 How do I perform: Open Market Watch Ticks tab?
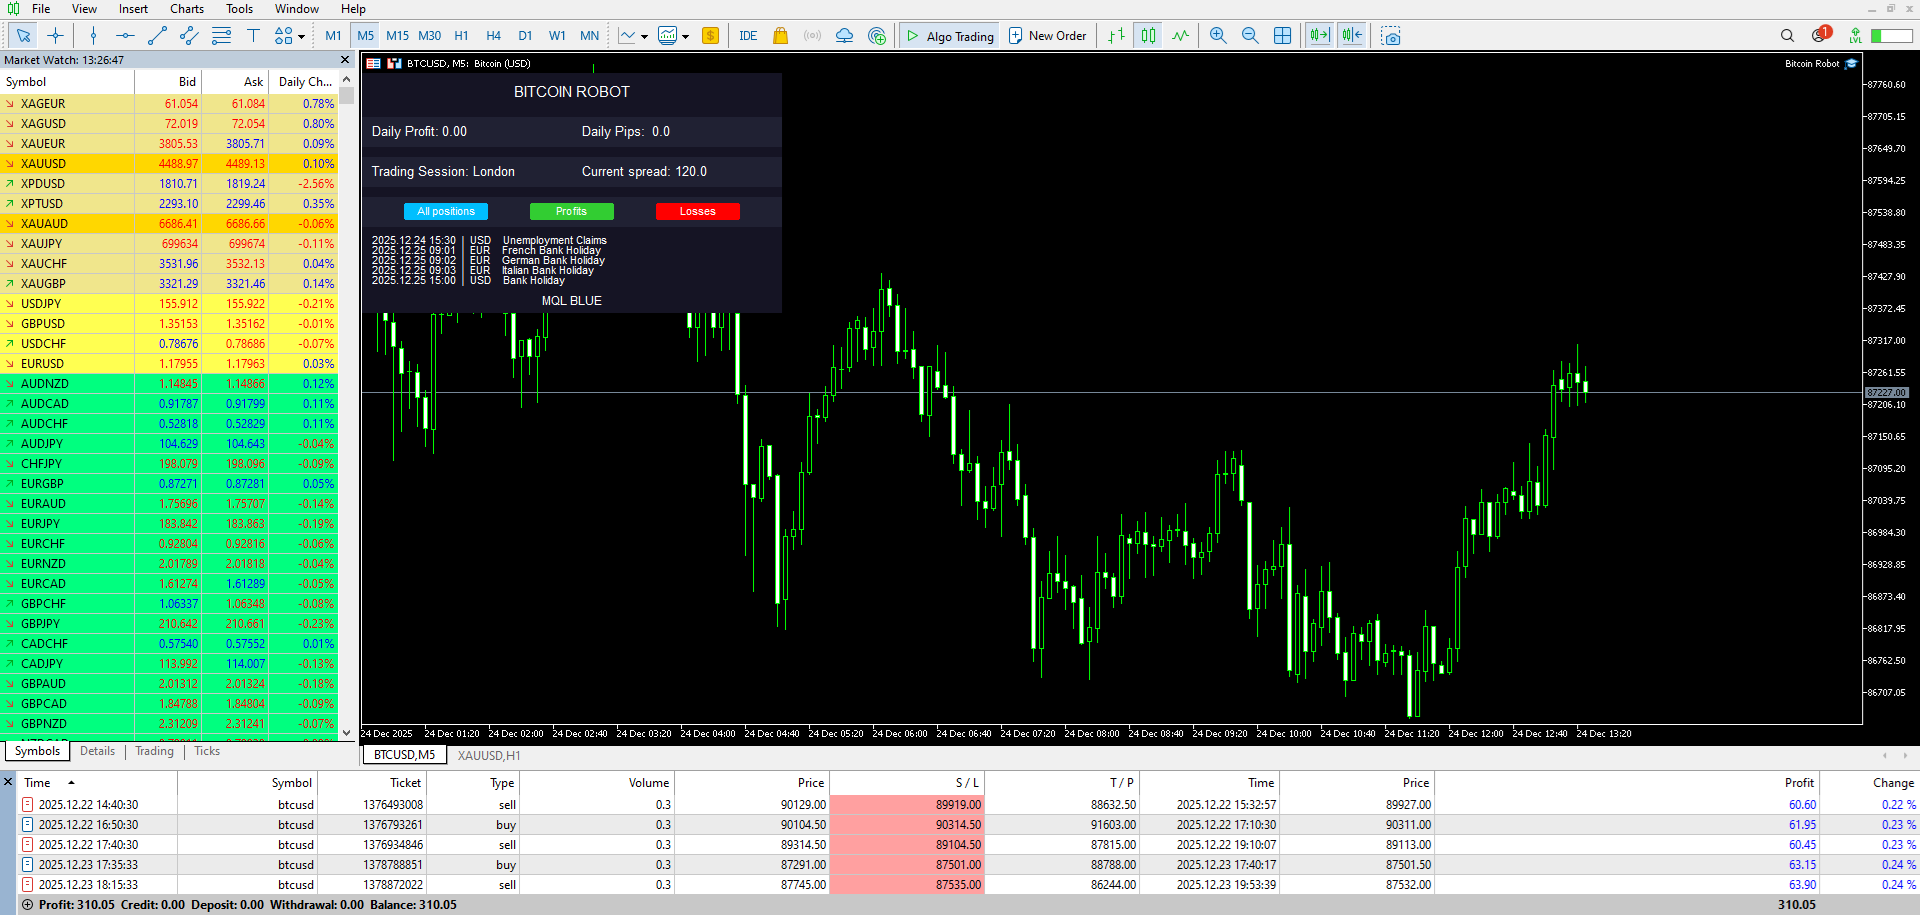207,751
